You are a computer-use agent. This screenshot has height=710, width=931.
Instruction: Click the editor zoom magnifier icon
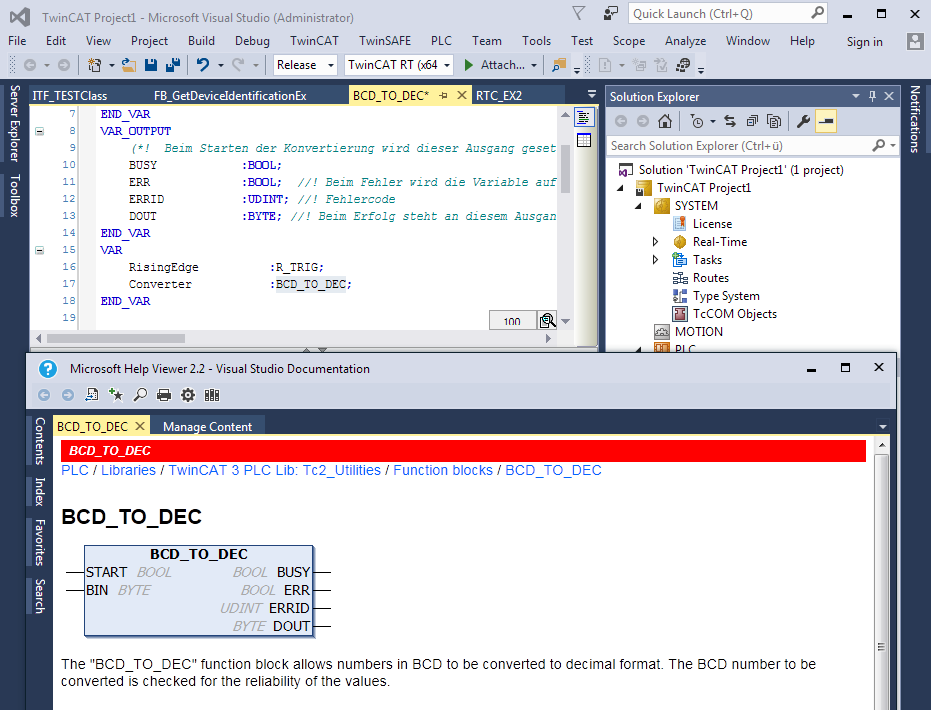click(547, 321)
